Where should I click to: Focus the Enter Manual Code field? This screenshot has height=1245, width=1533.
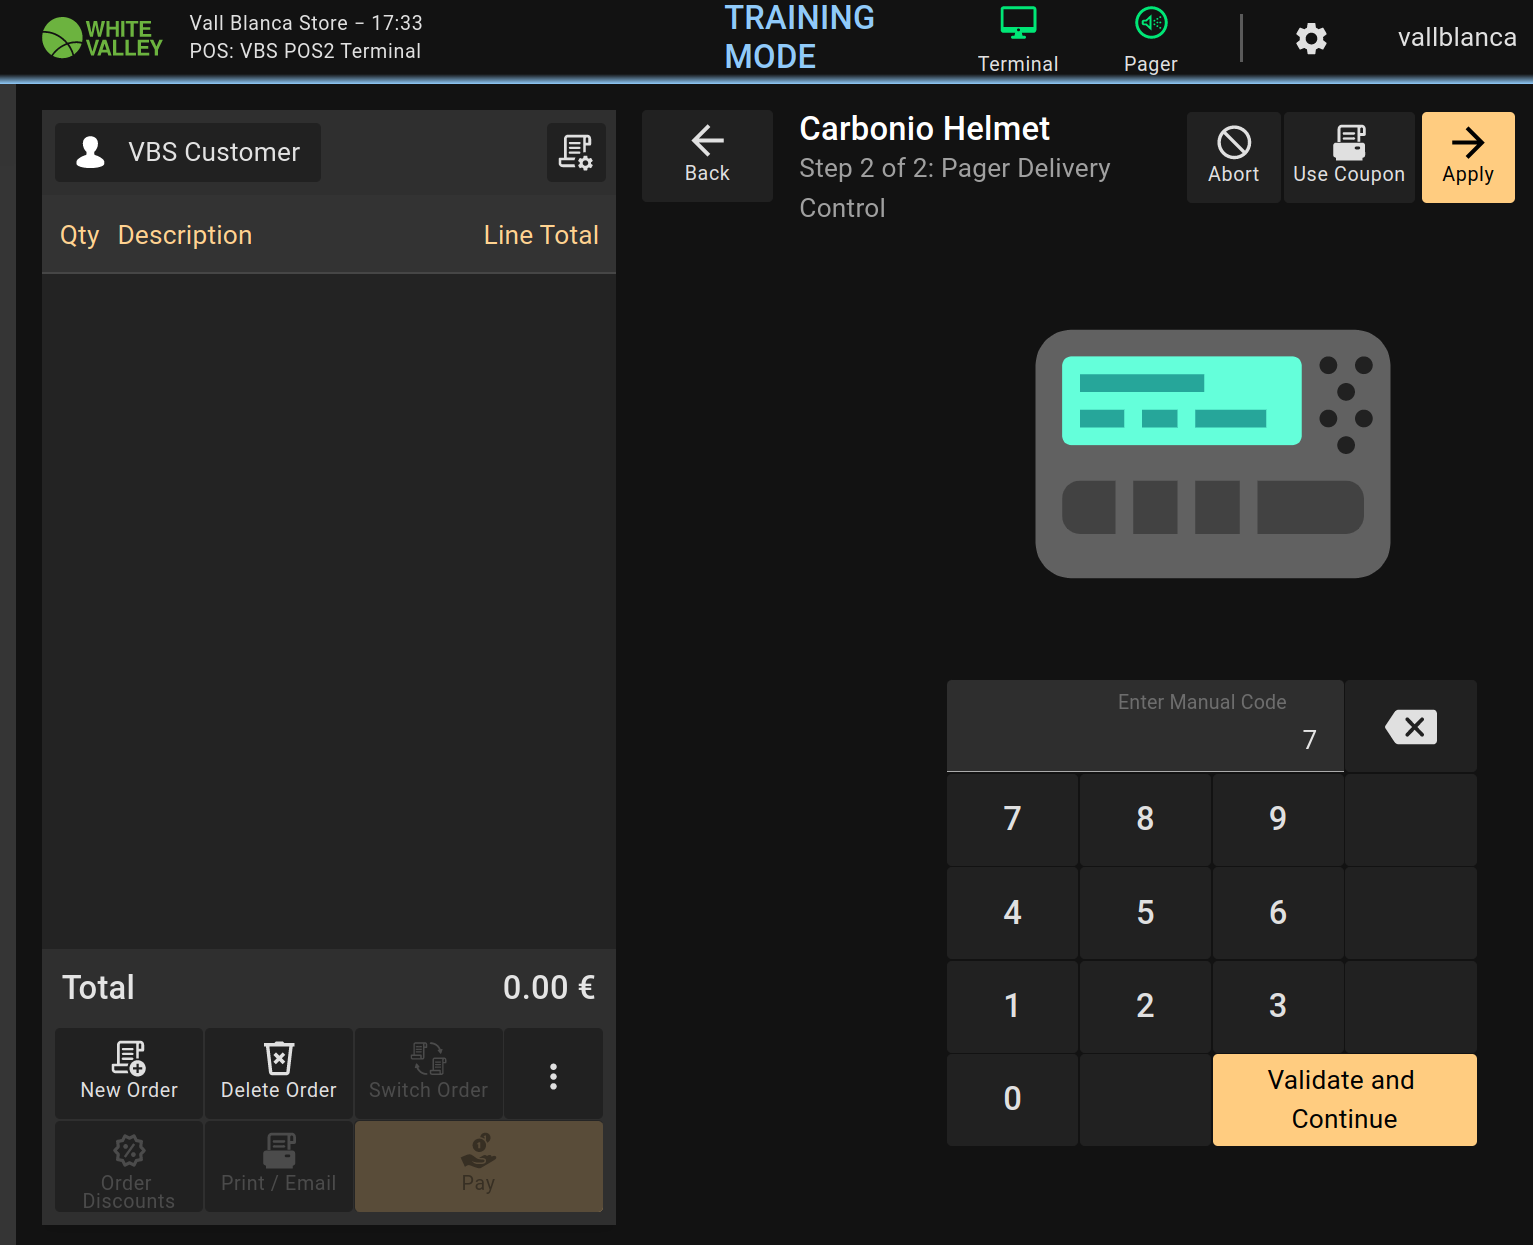tap(1145, 726)
